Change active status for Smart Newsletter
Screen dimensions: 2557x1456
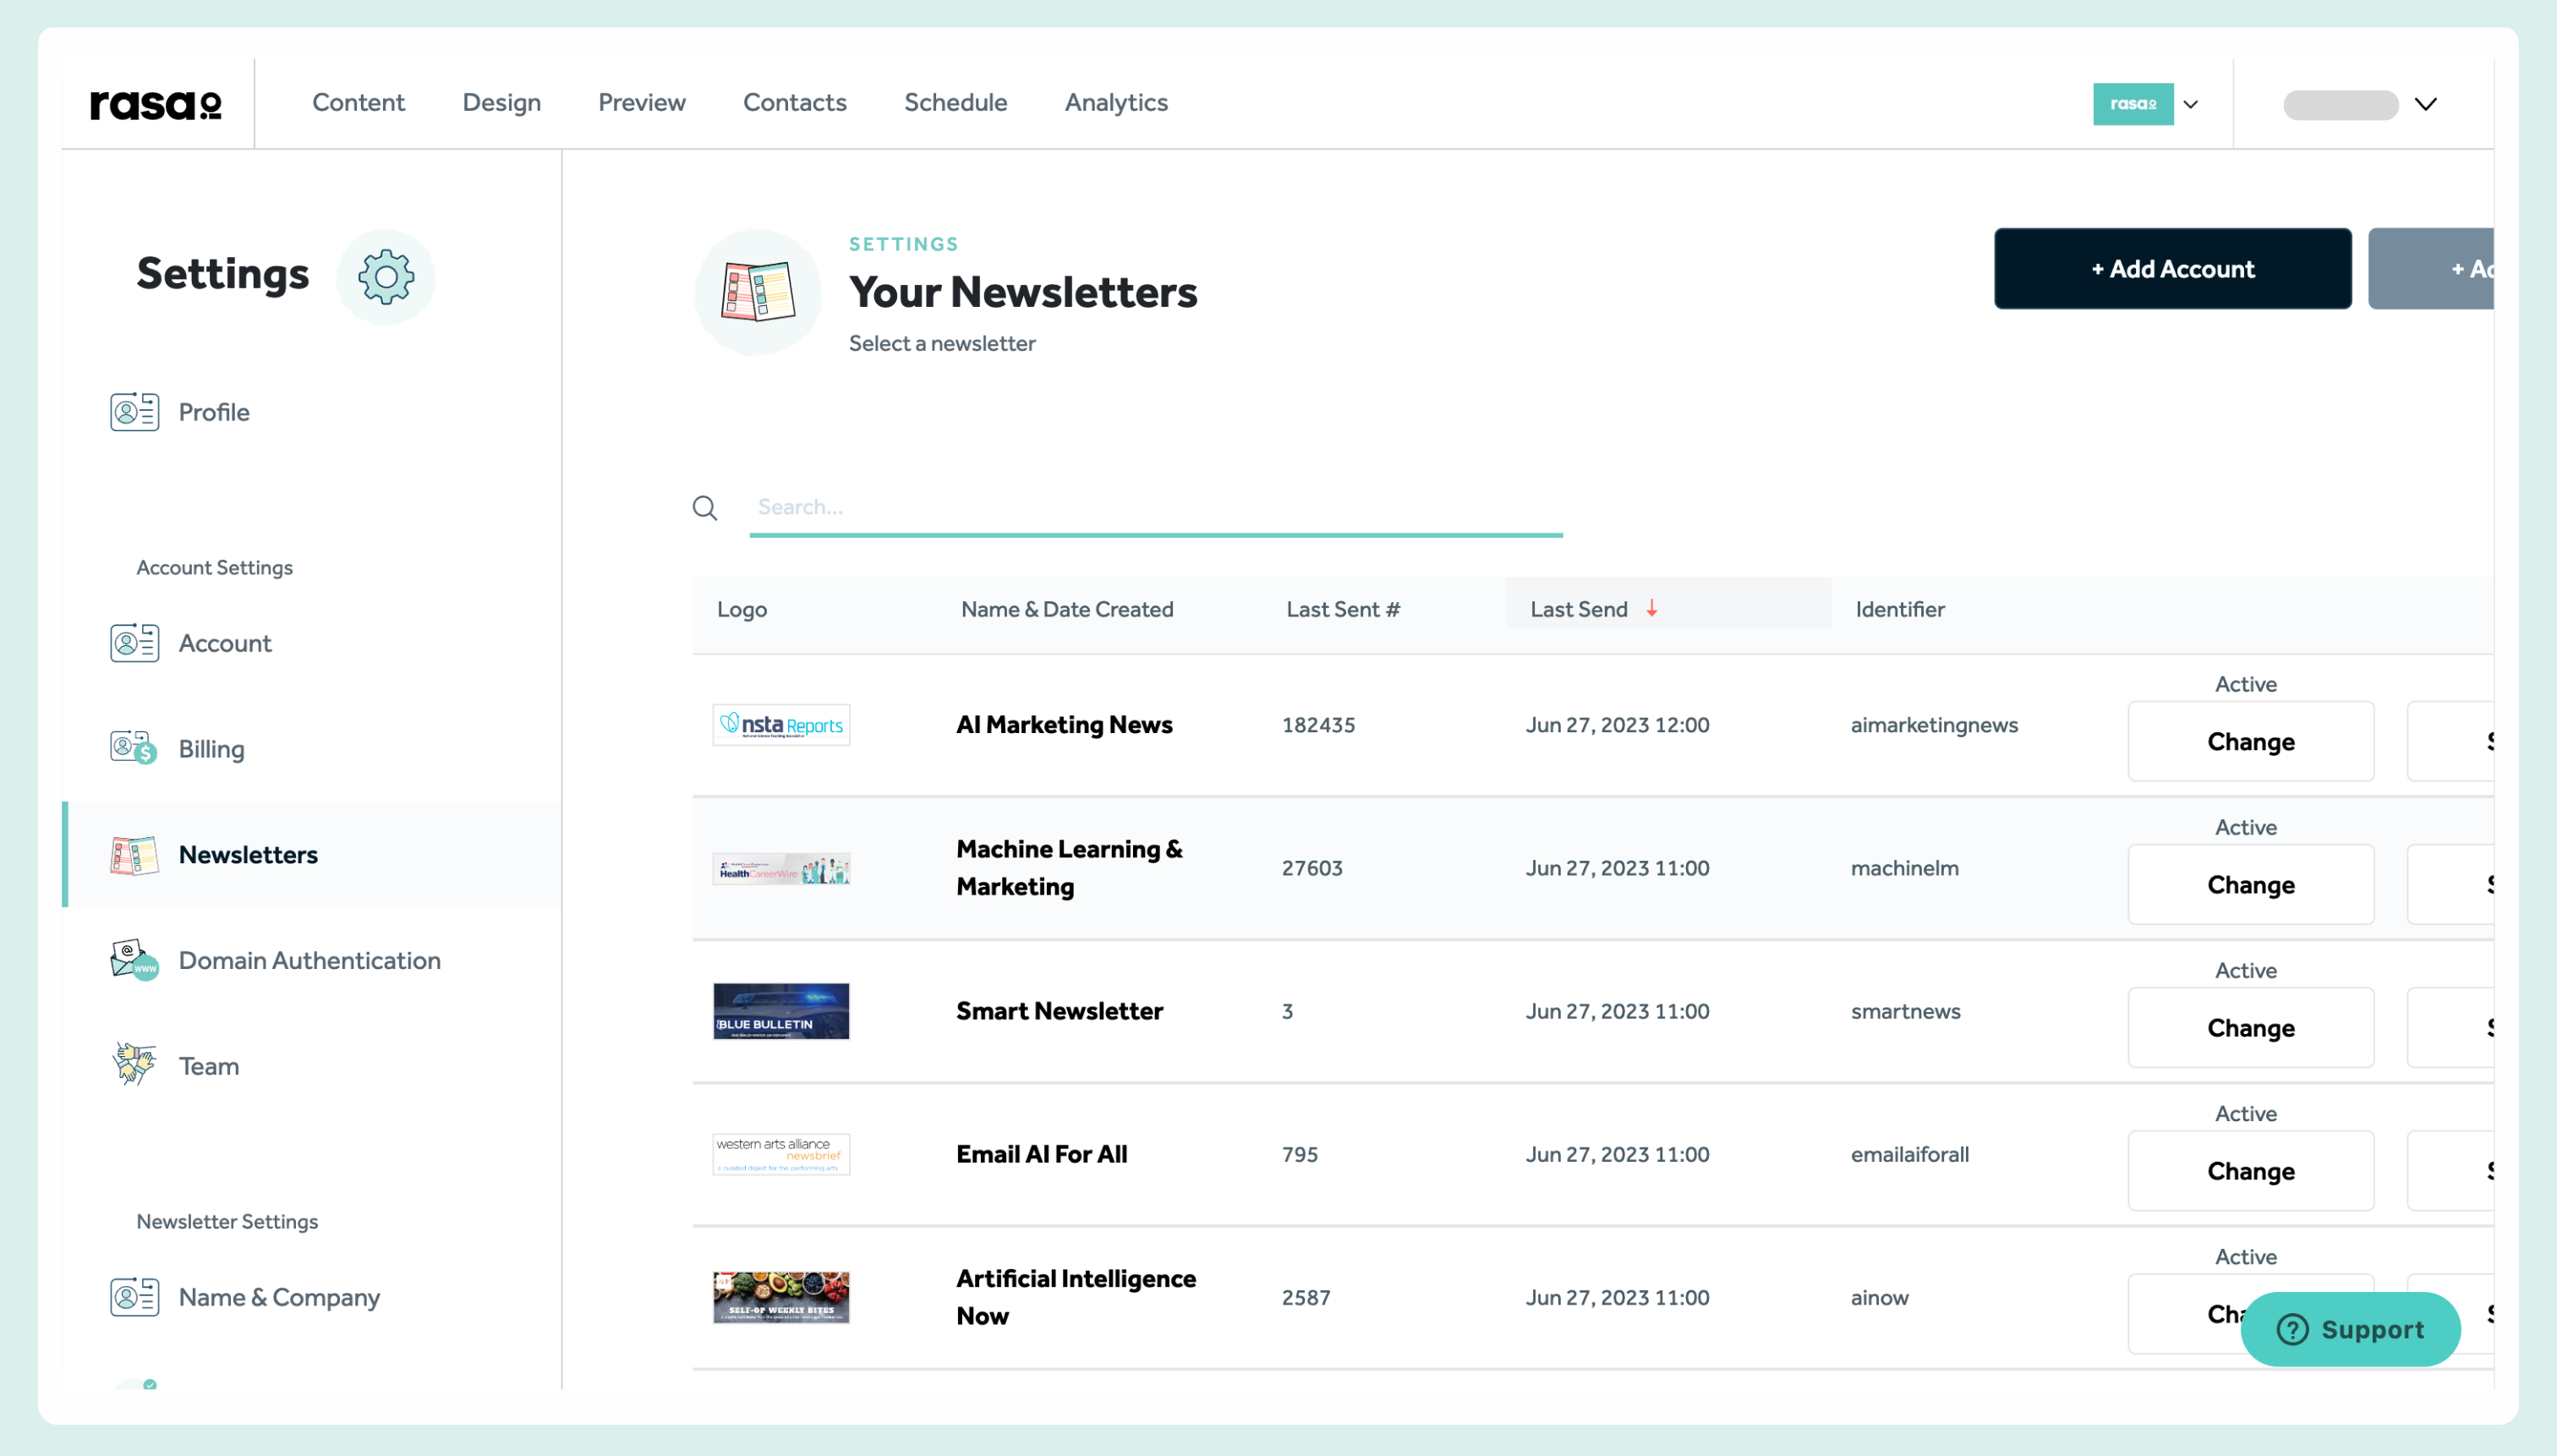pos(2250,1027)
